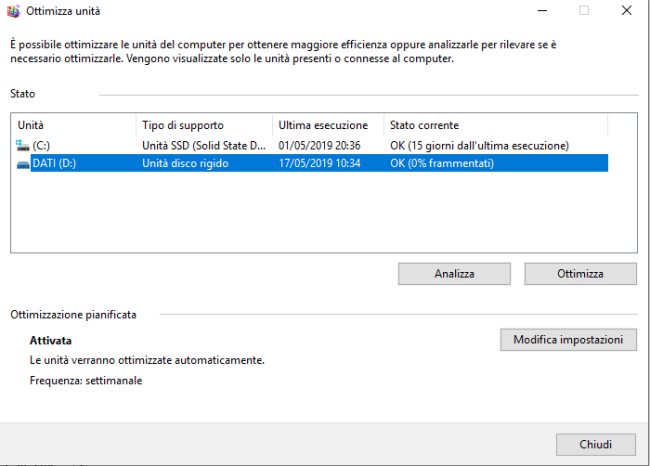This screenshot has width=650, height=466.
Task: Open Modifica impostazioni settings
Action: (x=568, y=340)
